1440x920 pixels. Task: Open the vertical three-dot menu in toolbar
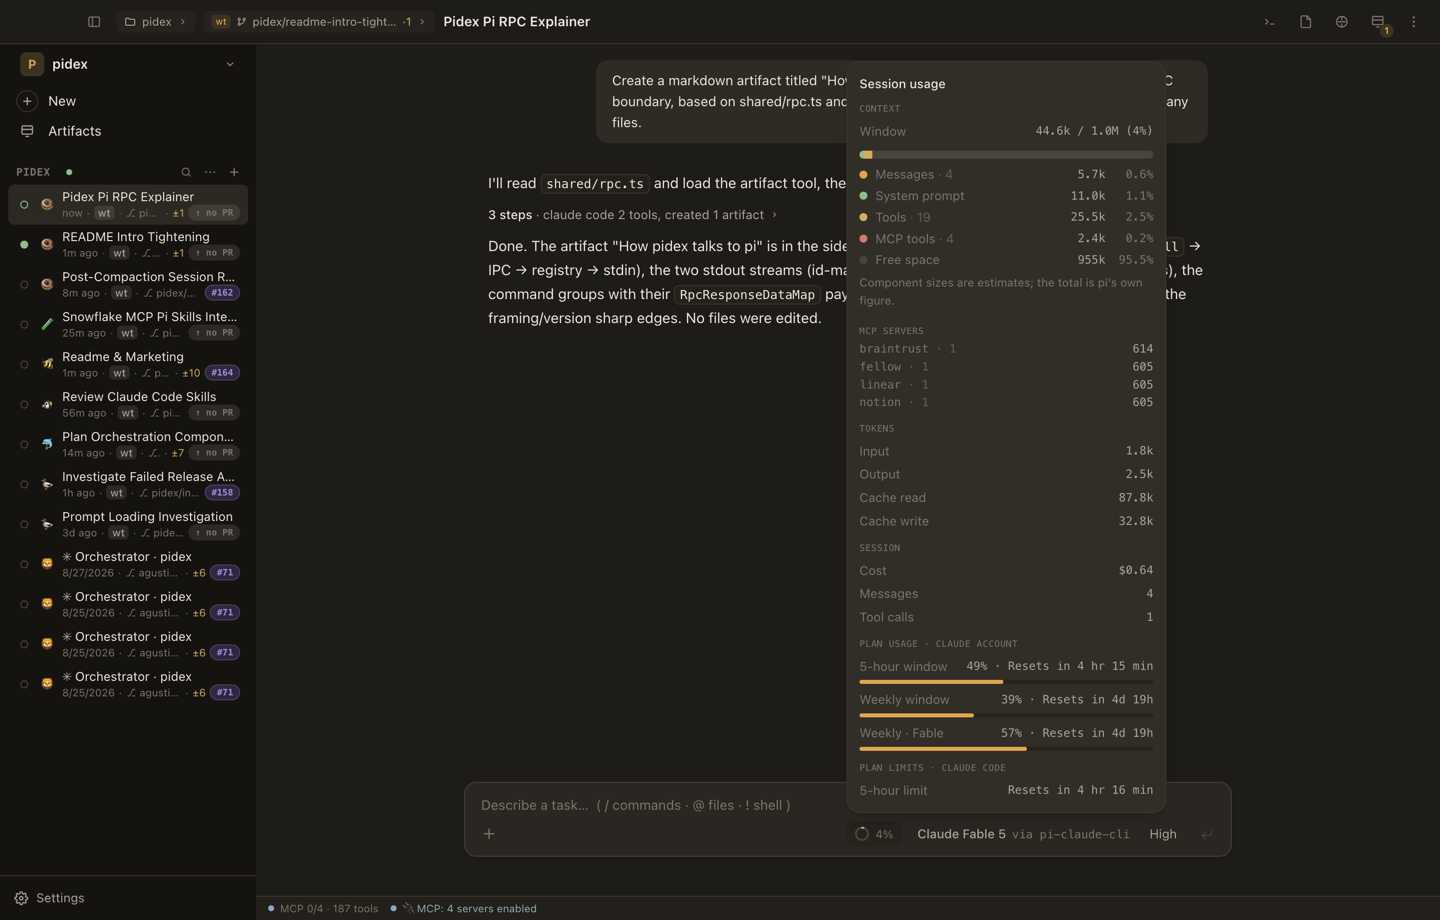pos(1413,22)
